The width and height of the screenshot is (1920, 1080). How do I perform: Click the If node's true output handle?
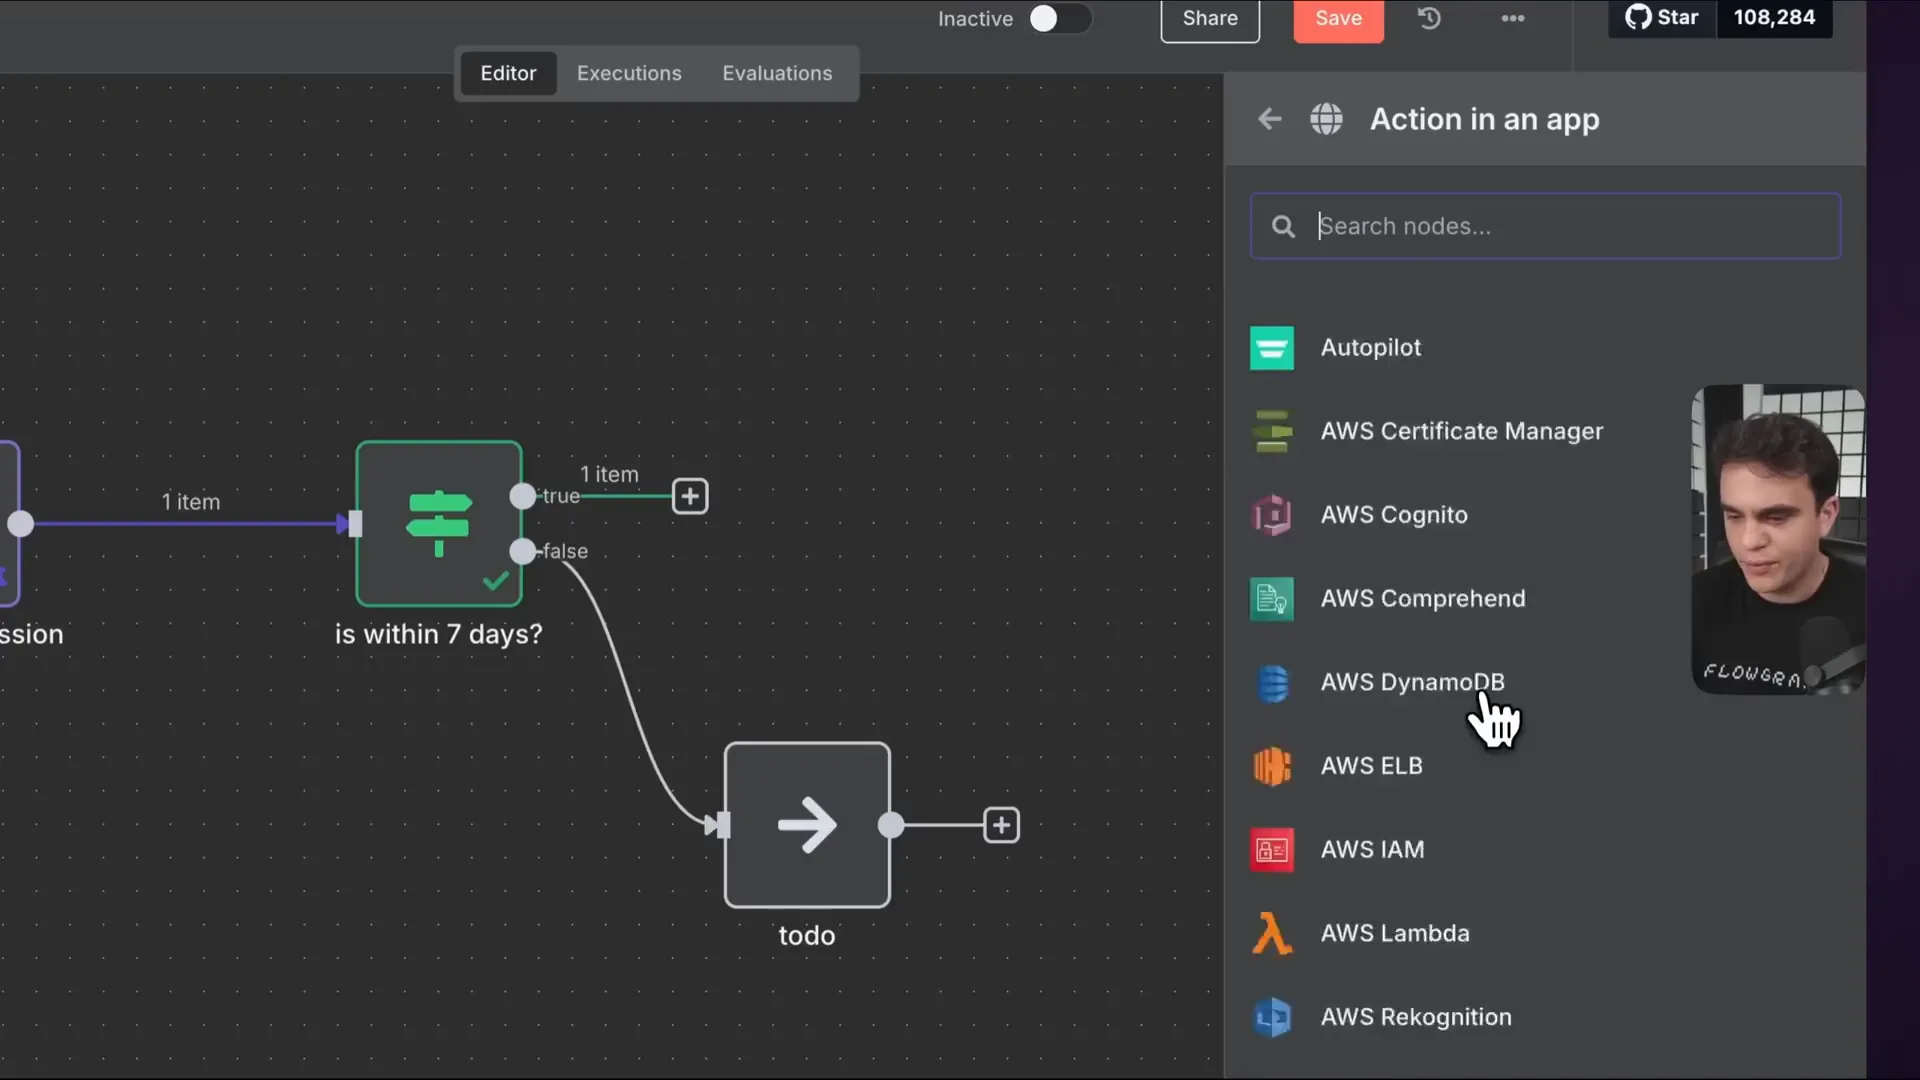coord(522,496)
